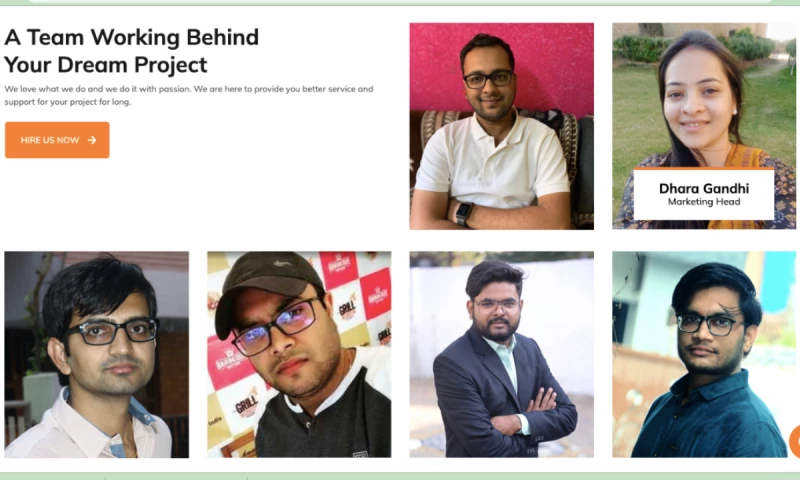The width and height of the screenshot is (800, 480).
Task: Open the orange chat bubble widget
Action: point(795,441)
